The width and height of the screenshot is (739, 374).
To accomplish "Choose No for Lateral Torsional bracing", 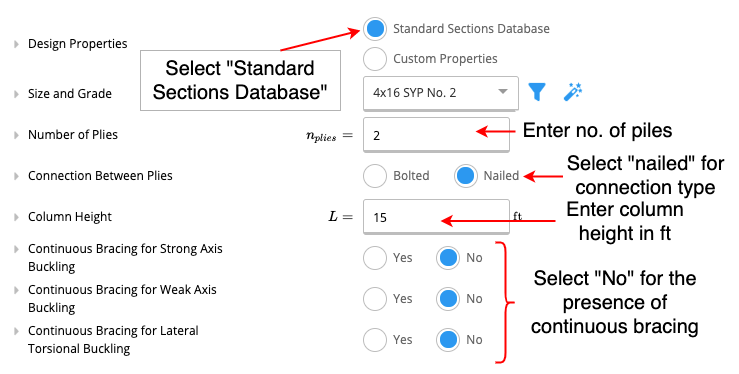I will (x=448, y=340).
